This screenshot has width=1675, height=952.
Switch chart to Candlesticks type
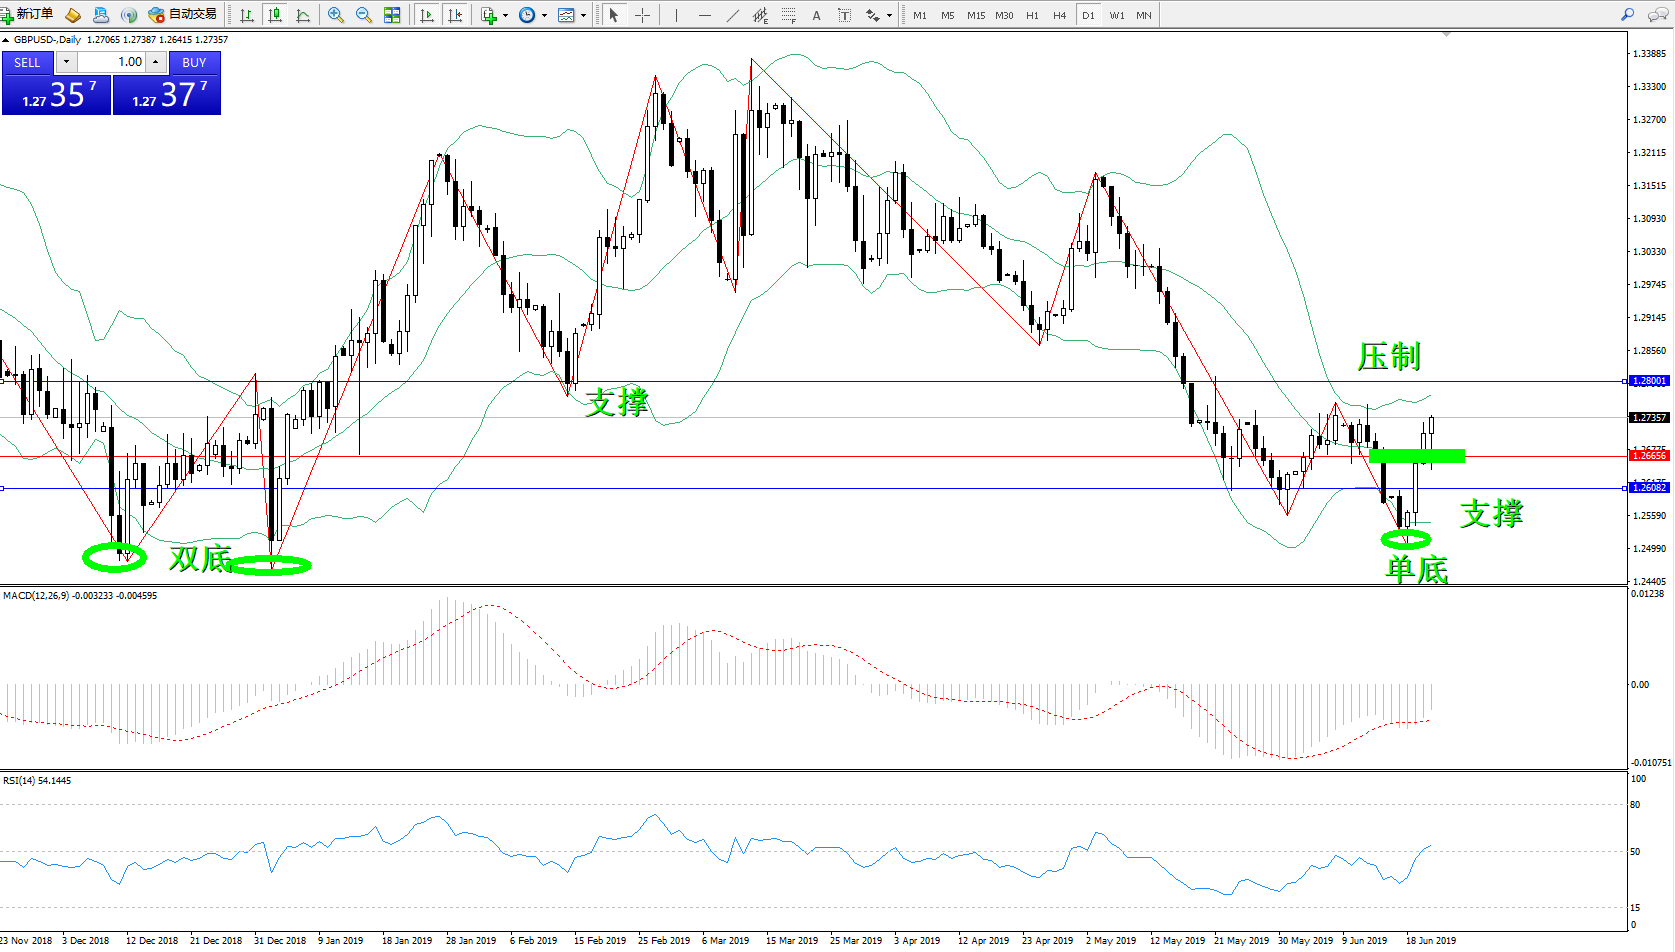275,15
